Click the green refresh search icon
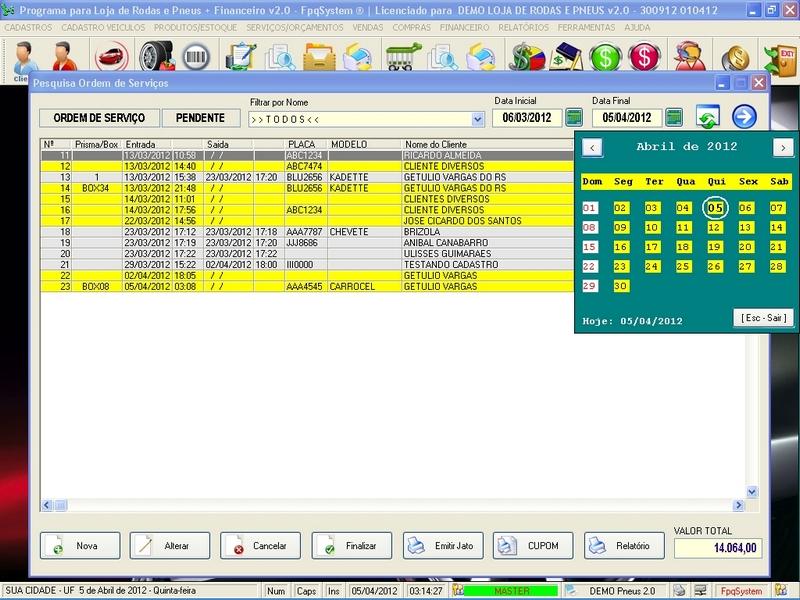This screenshot has height=600, width=800. click(x=708, y=117)
